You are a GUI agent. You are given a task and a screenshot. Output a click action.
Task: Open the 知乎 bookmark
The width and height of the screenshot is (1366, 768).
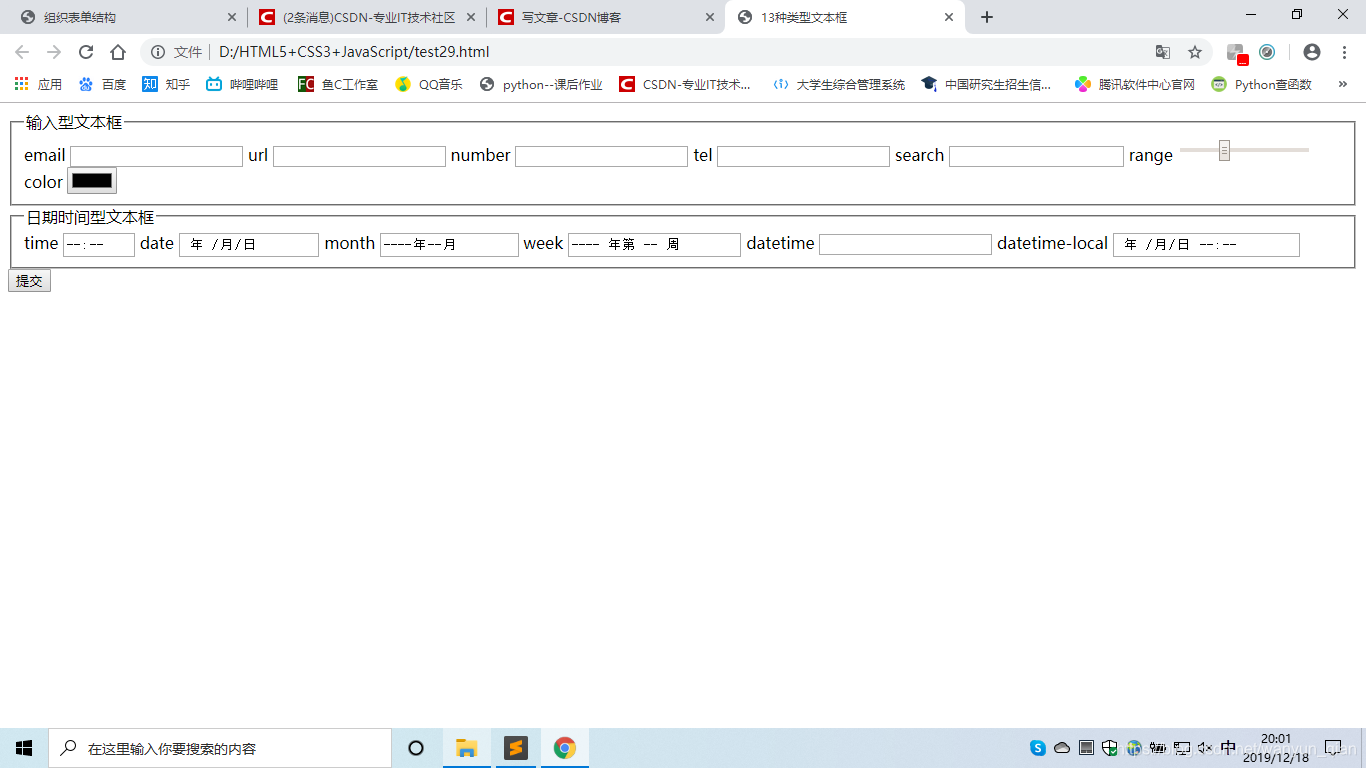click(x=166, y=84)
